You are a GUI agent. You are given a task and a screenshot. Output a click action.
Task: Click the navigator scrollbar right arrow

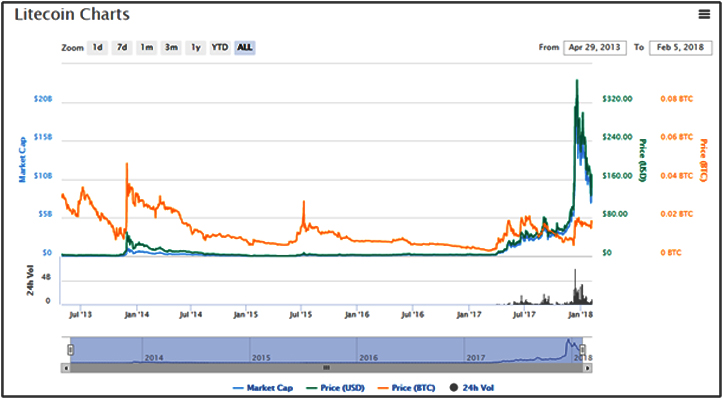pyautogui.click(x=587, y=368)
